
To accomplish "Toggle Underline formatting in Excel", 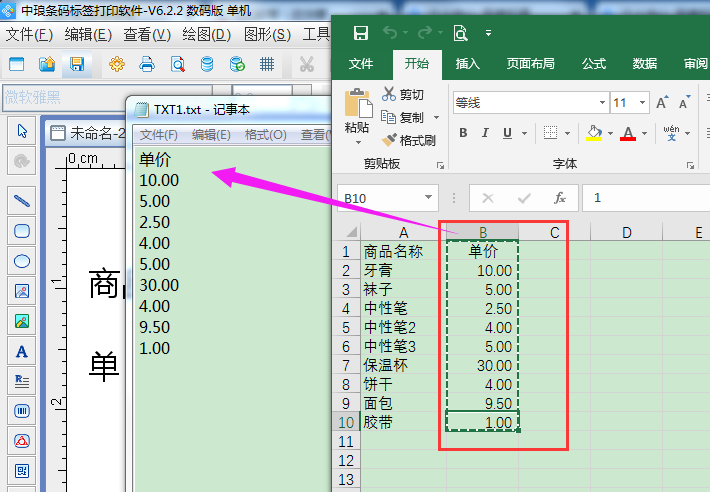I will coord(508,133).
